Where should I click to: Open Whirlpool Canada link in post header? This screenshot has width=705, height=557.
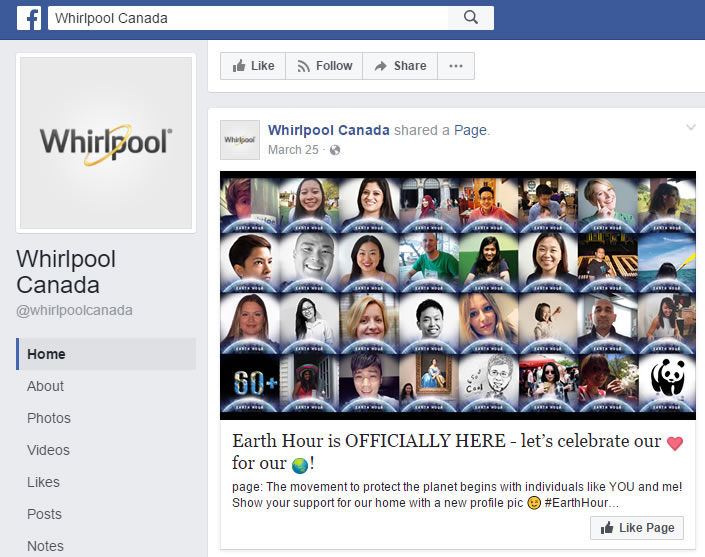click(x=329, y=130)
